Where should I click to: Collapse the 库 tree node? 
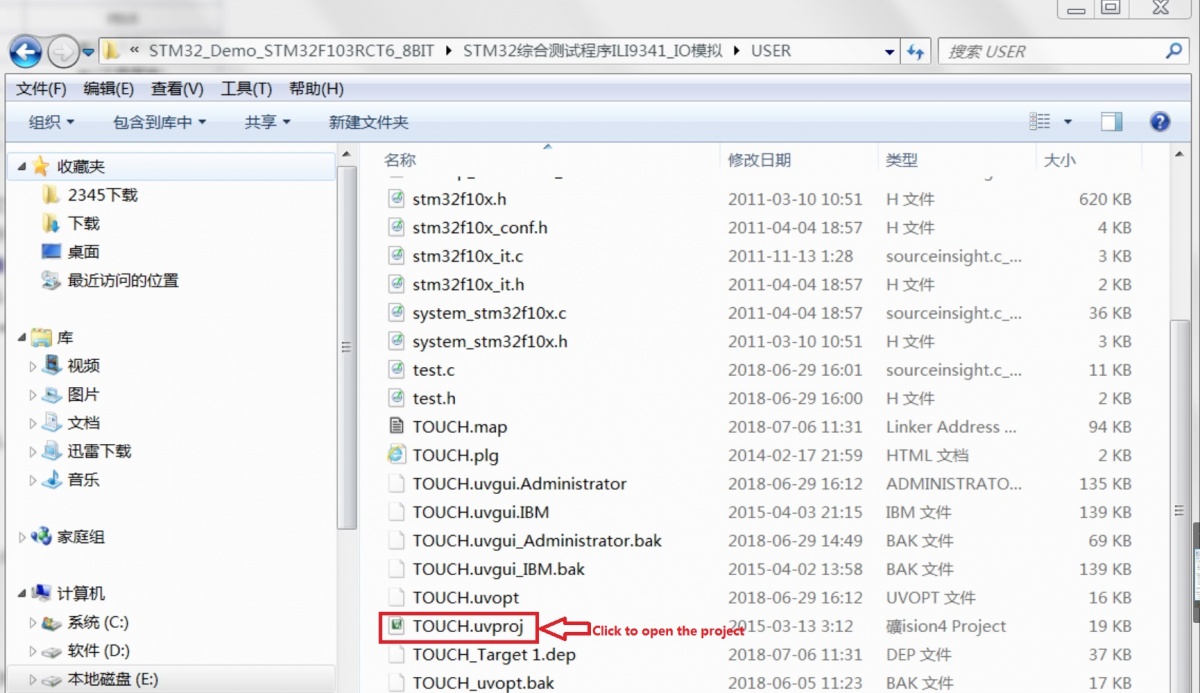(x=22, y=338)
